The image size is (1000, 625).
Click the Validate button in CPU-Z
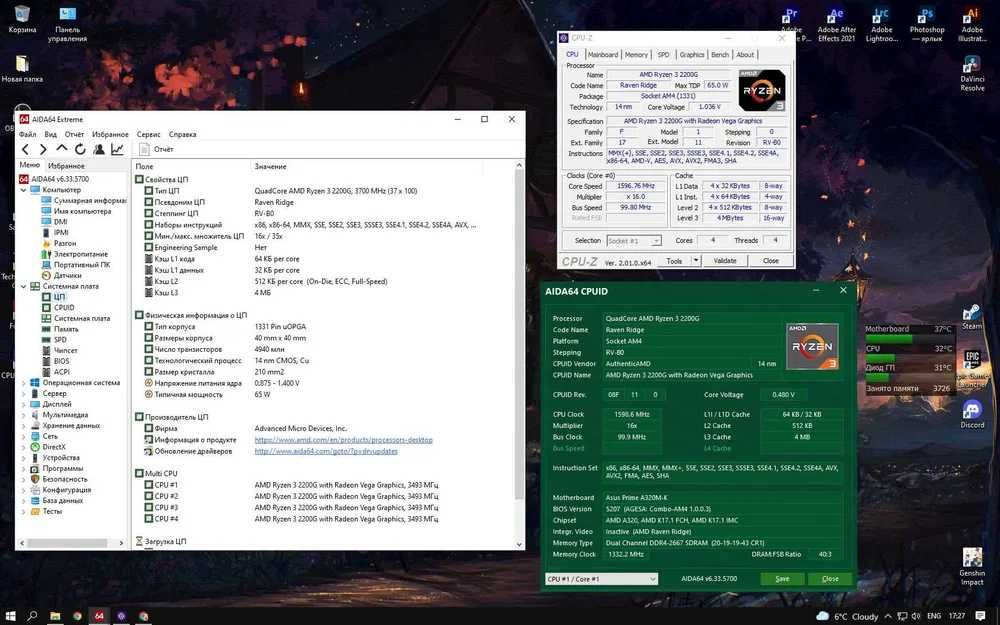(x=724, y=261)
